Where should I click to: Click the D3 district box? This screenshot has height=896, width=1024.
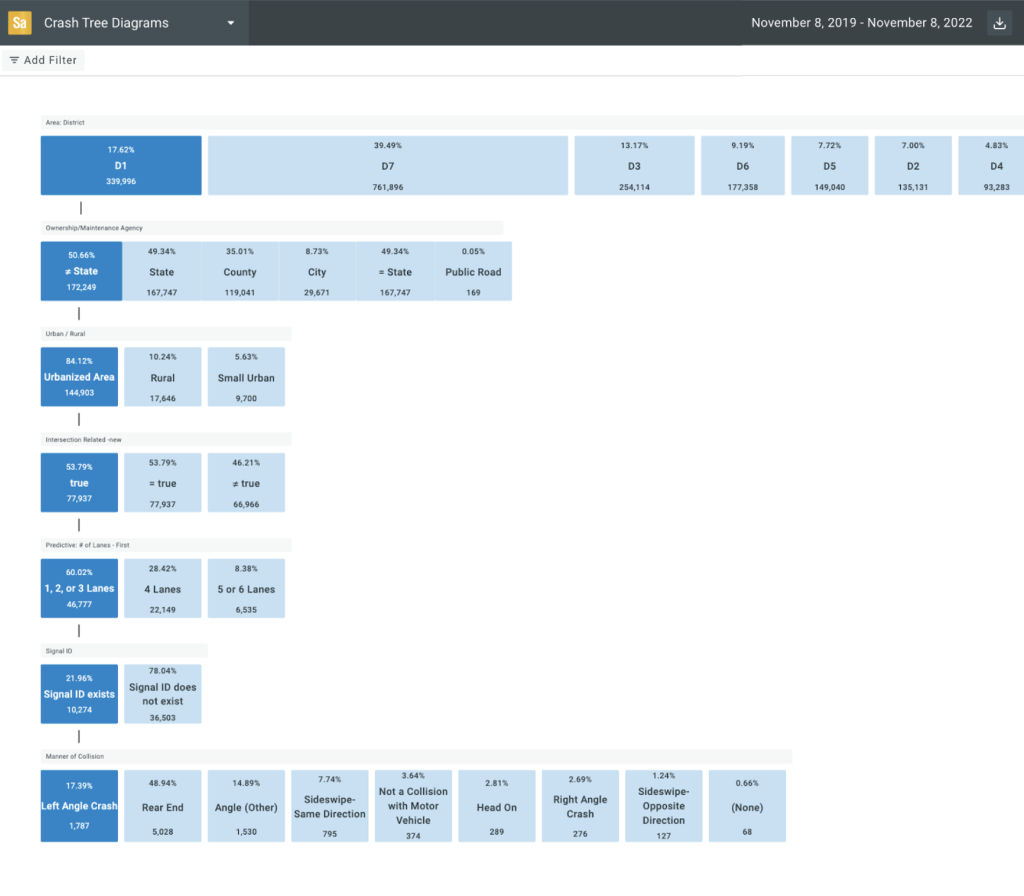(634, 166)
